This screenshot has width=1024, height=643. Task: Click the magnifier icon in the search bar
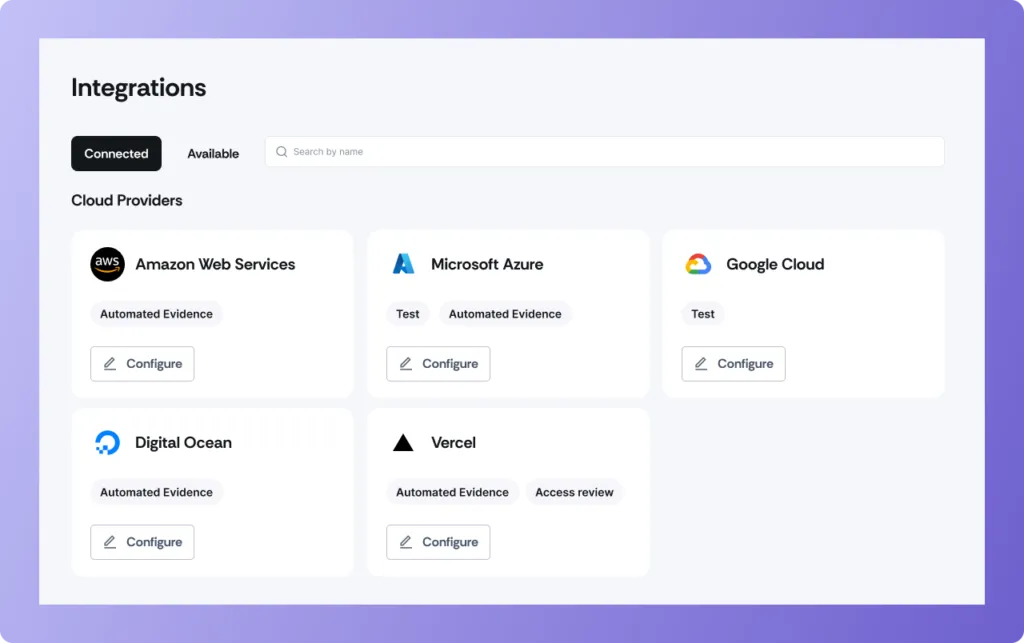pos(281,151)
